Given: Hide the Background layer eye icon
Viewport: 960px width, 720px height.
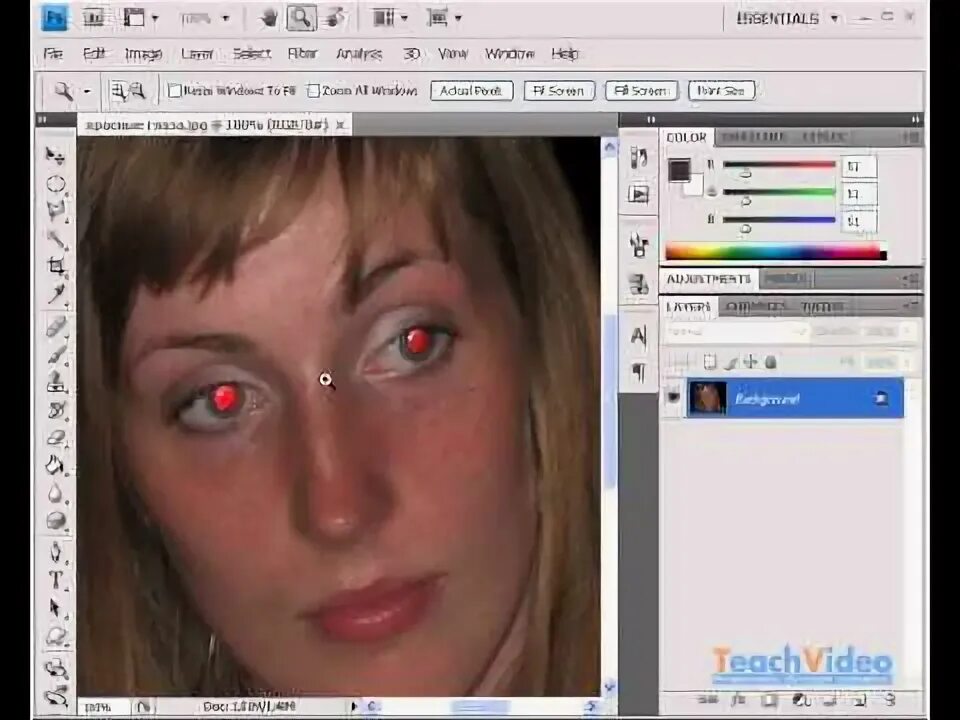Looking at the screenshot, I should coord(673,397).
